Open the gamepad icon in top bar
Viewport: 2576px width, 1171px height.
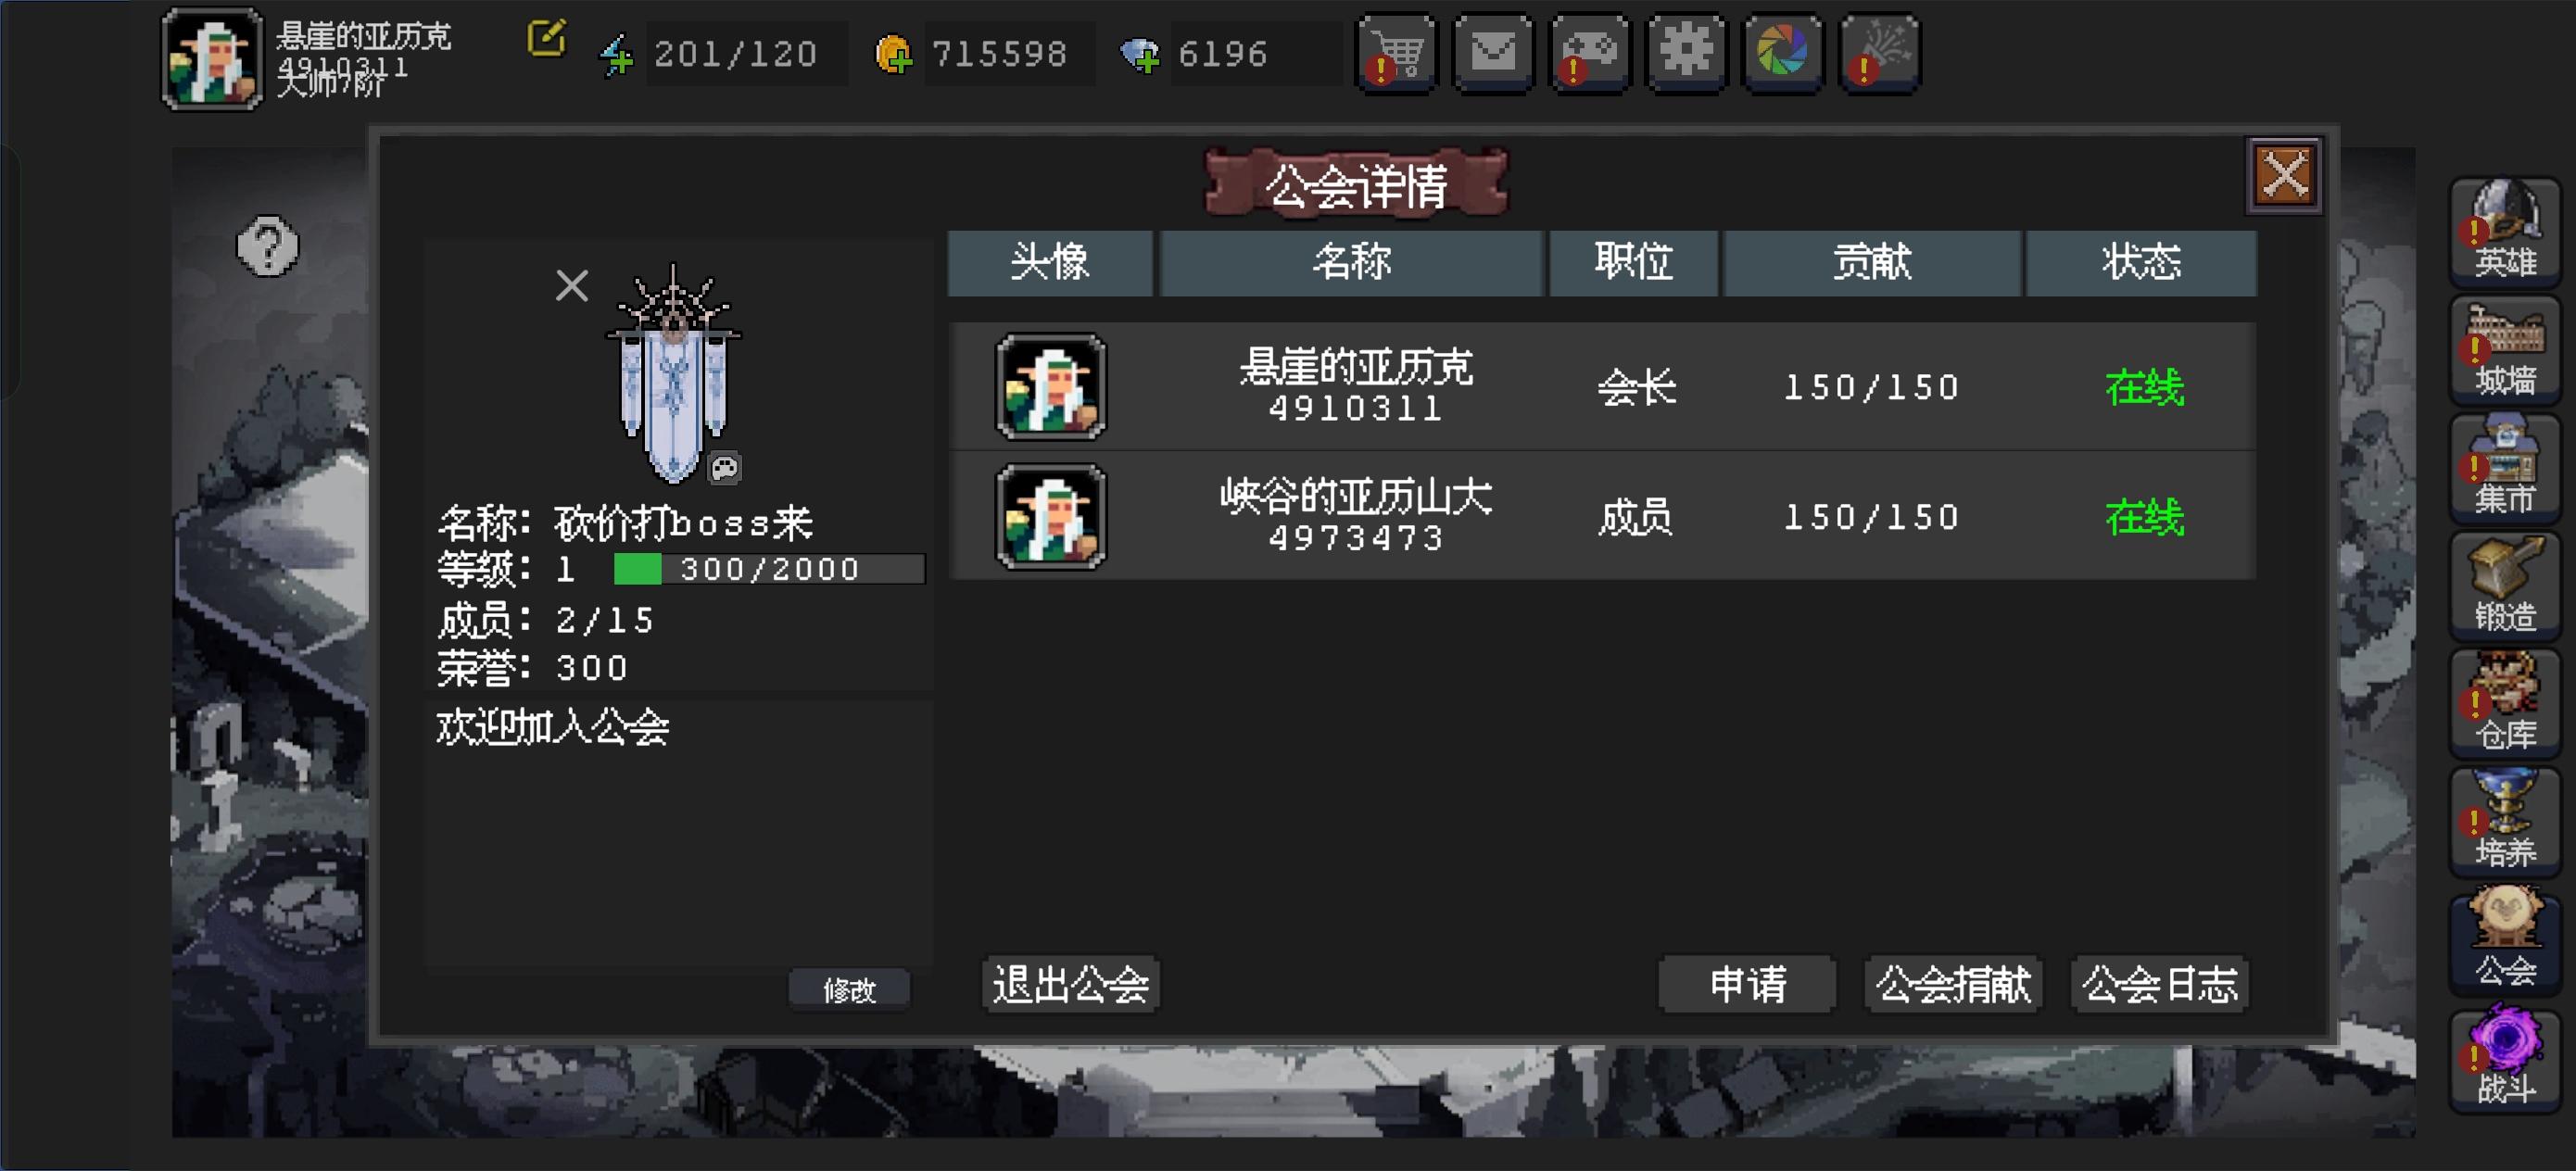click(x=1589, y=52)
